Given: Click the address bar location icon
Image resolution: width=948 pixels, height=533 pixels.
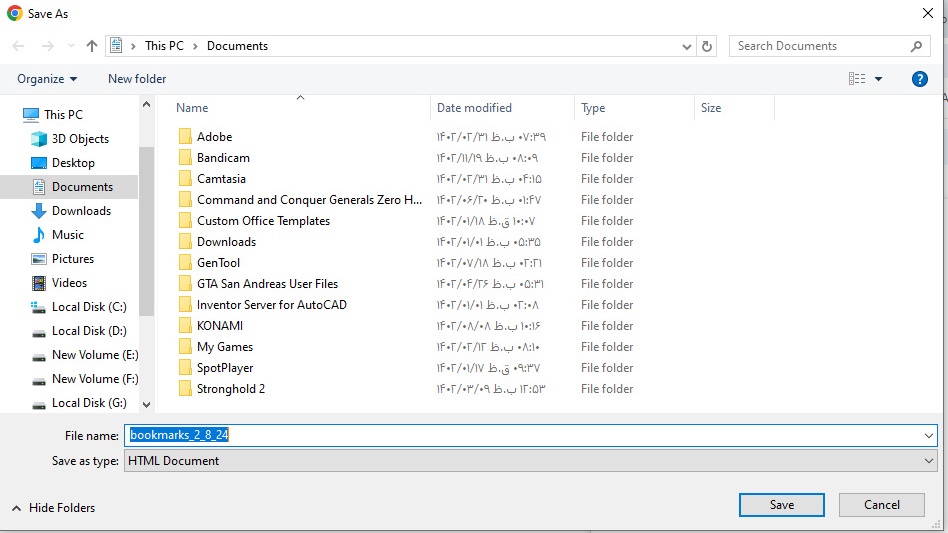Looking at the screenshot, I should (x=116, y=46).
